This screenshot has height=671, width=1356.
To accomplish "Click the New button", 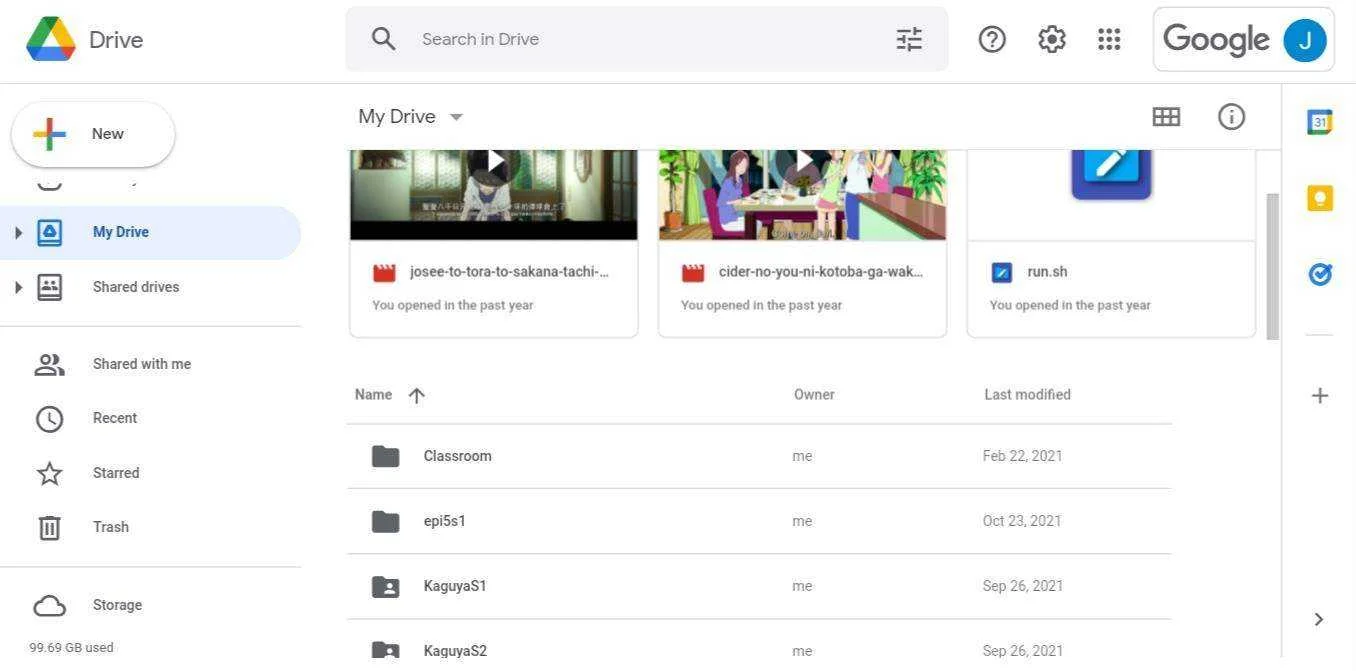I will 93,134.
